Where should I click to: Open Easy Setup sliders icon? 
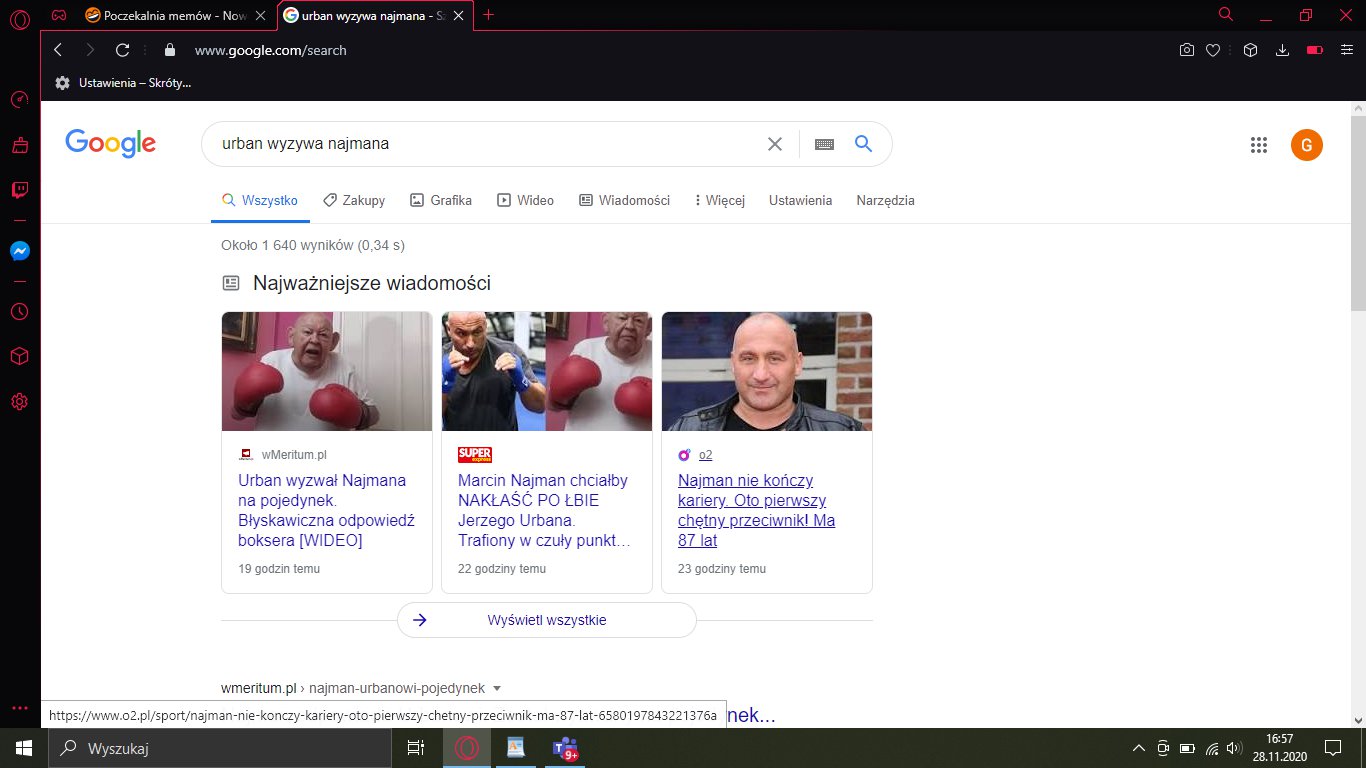pyautogui.click(x=1347, y=50)
